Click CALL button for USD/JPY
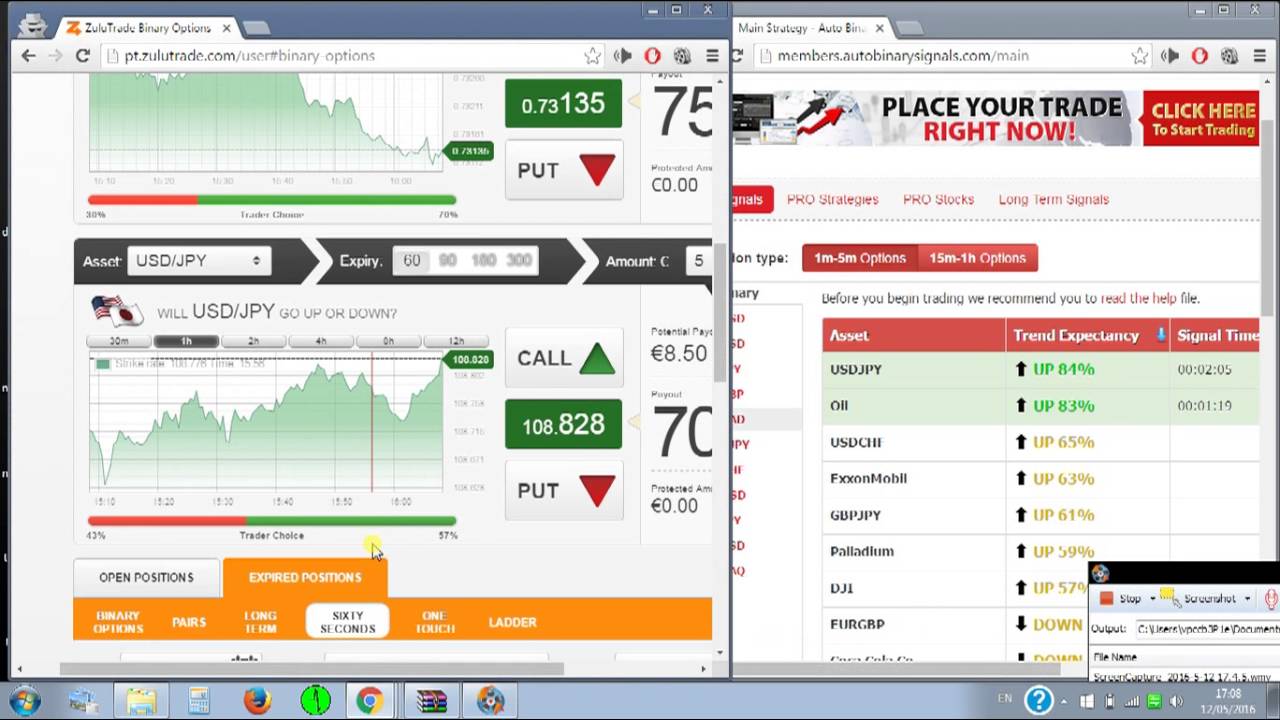The image size is (1280, 720). 564,358
